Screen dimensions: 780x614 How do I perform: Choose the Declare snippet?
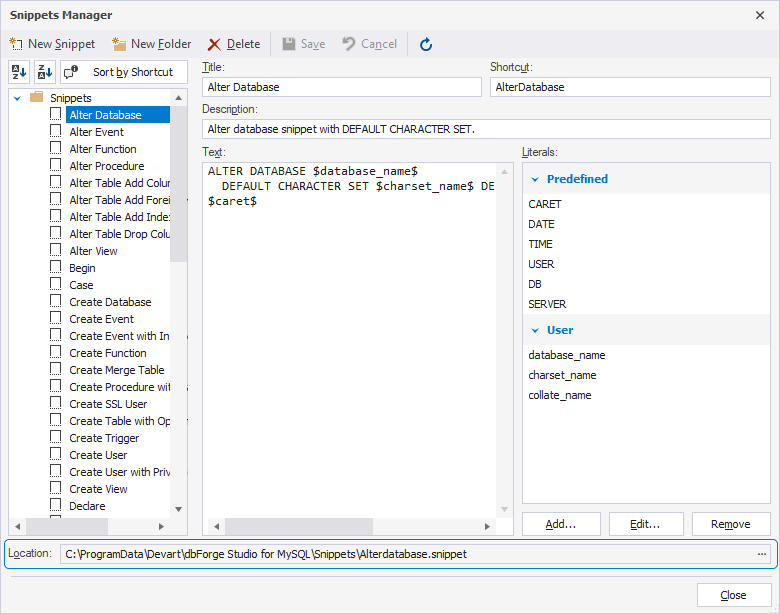(88, 506)
